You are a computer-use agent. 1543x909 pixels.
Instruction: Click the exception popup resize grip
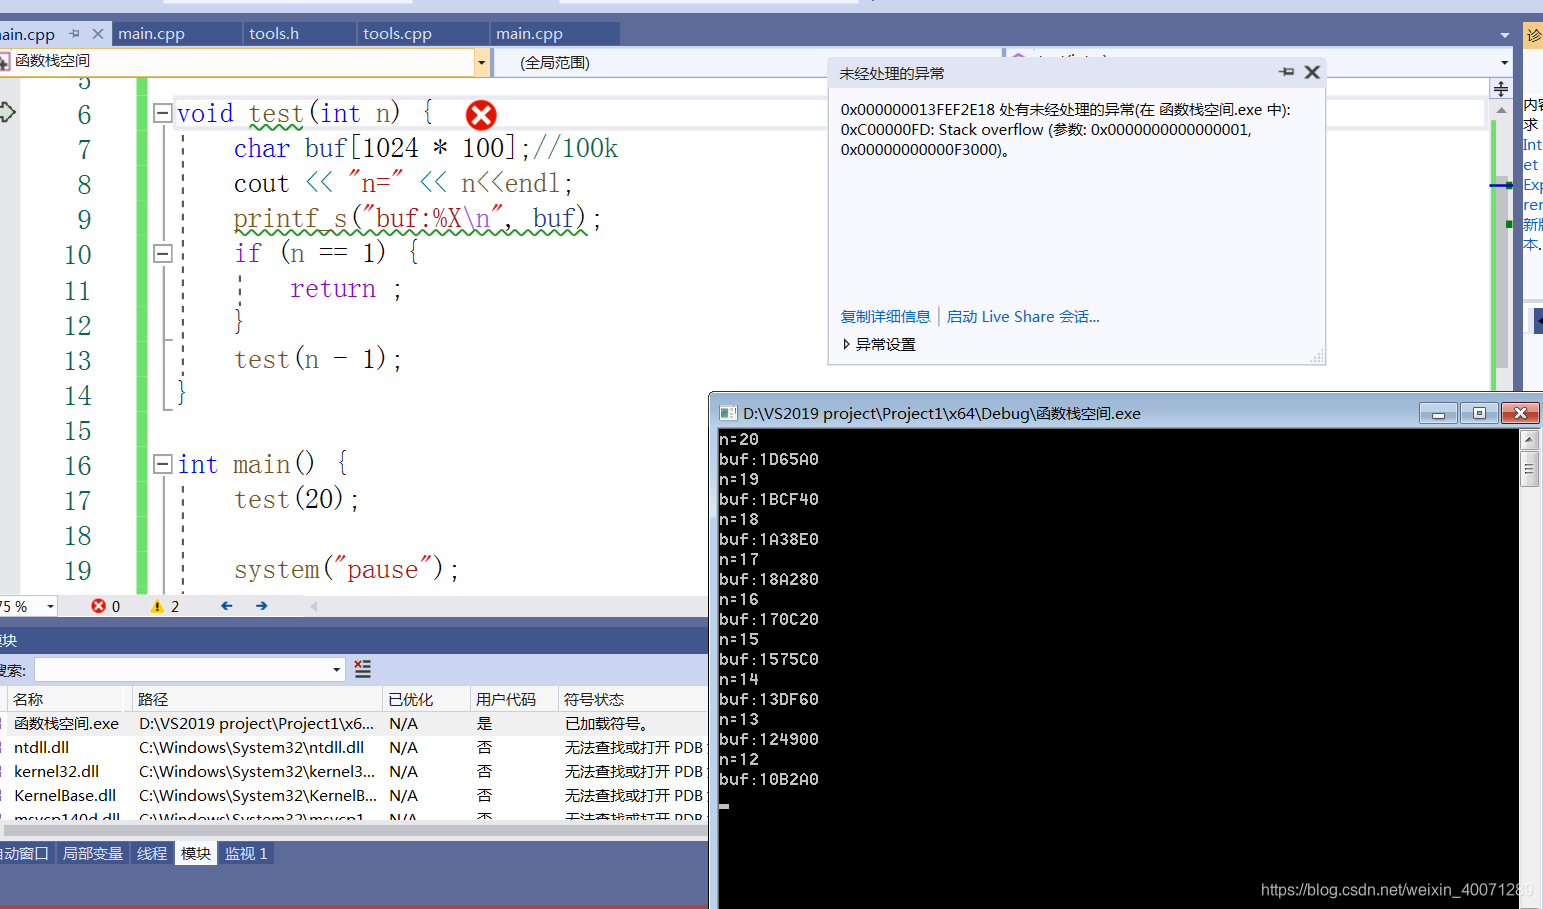pos(1317,356)
